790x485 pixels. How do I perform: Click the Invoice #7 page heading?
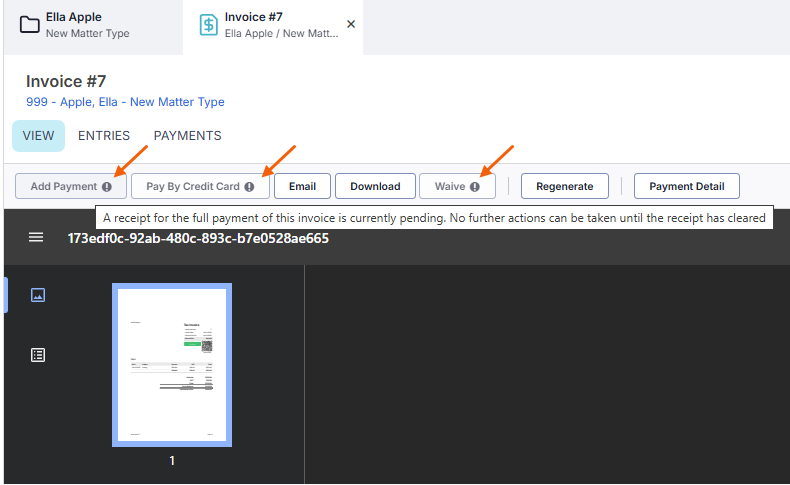tap(66, 81)
